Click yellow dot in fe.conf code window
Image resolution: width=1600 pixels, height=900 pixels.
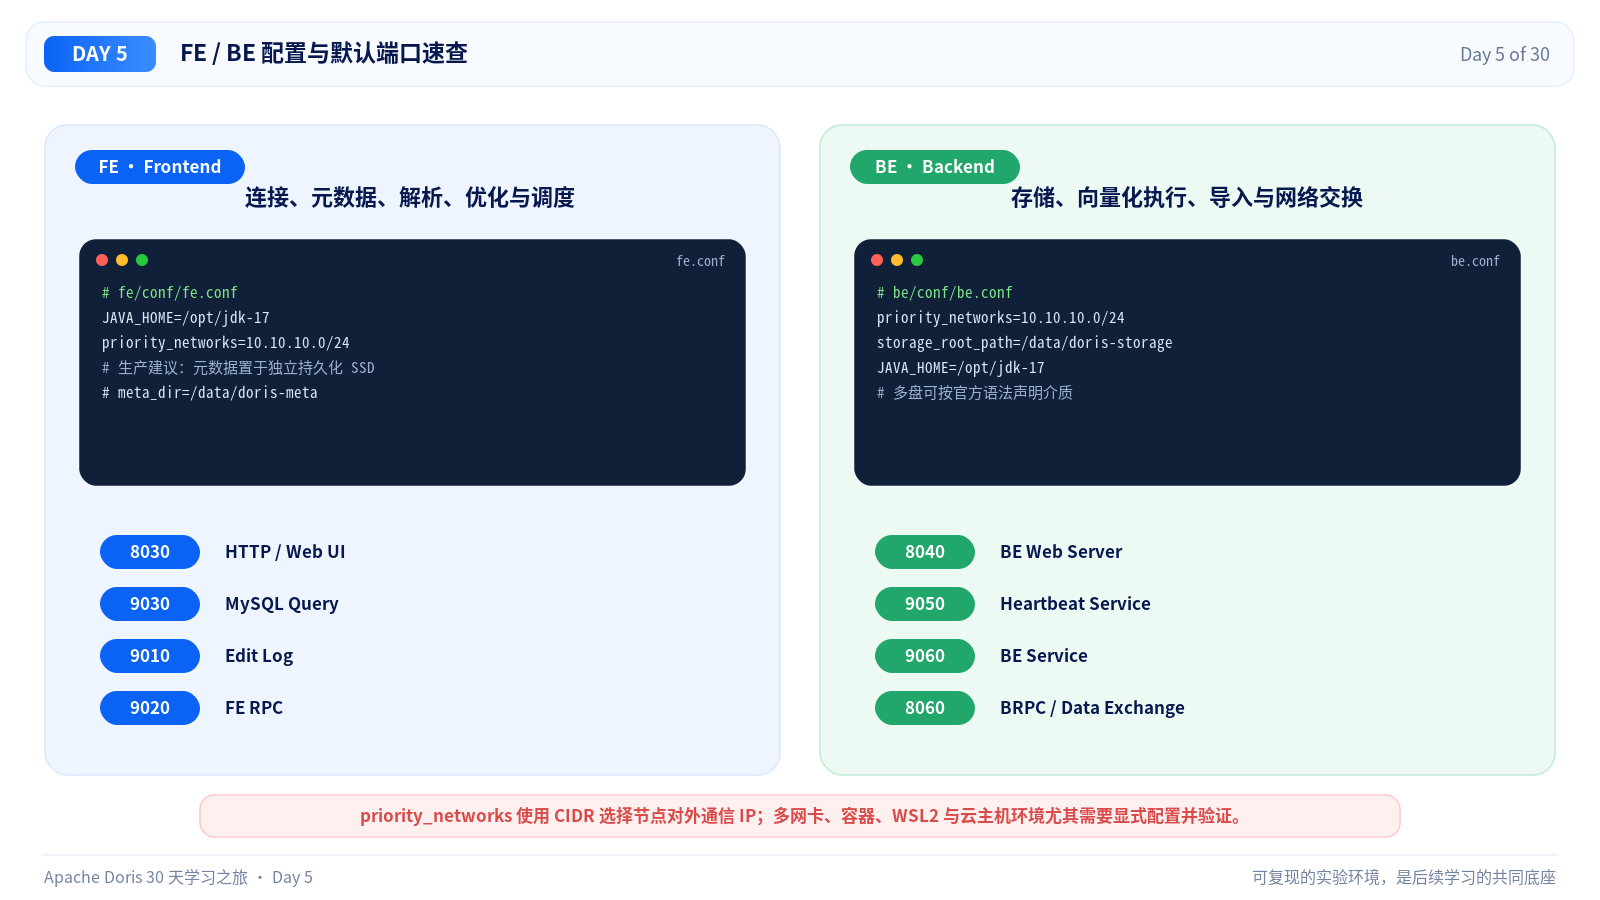(122, 260)
